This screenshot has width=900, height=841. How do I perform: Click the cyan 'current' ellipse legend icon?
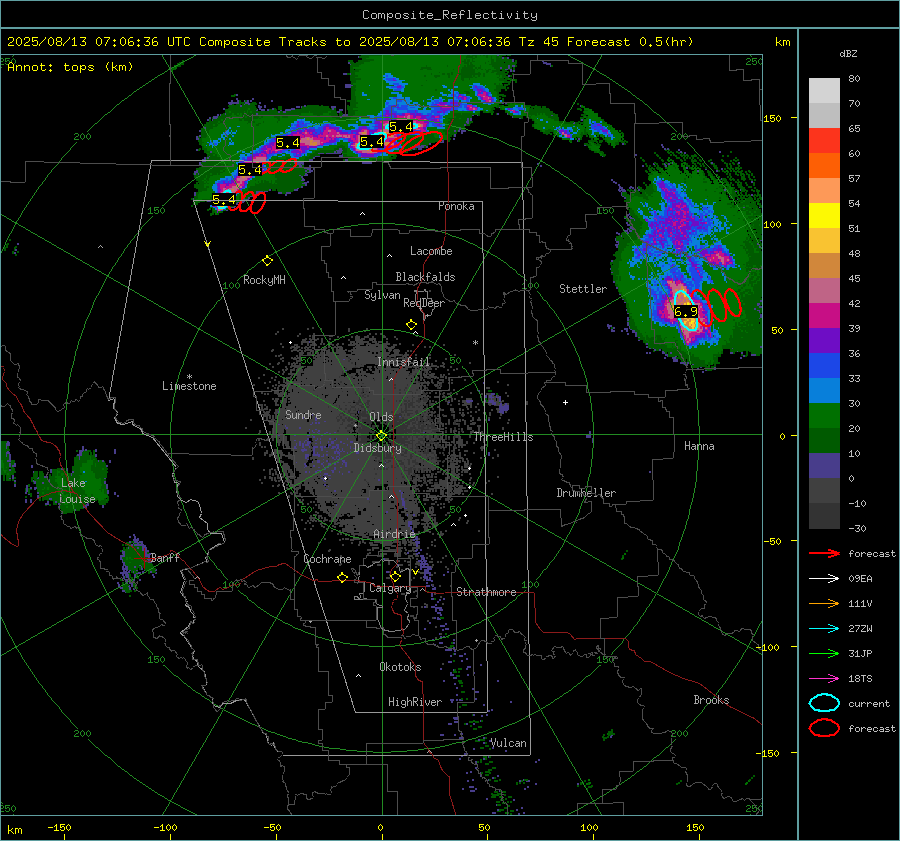824,703
